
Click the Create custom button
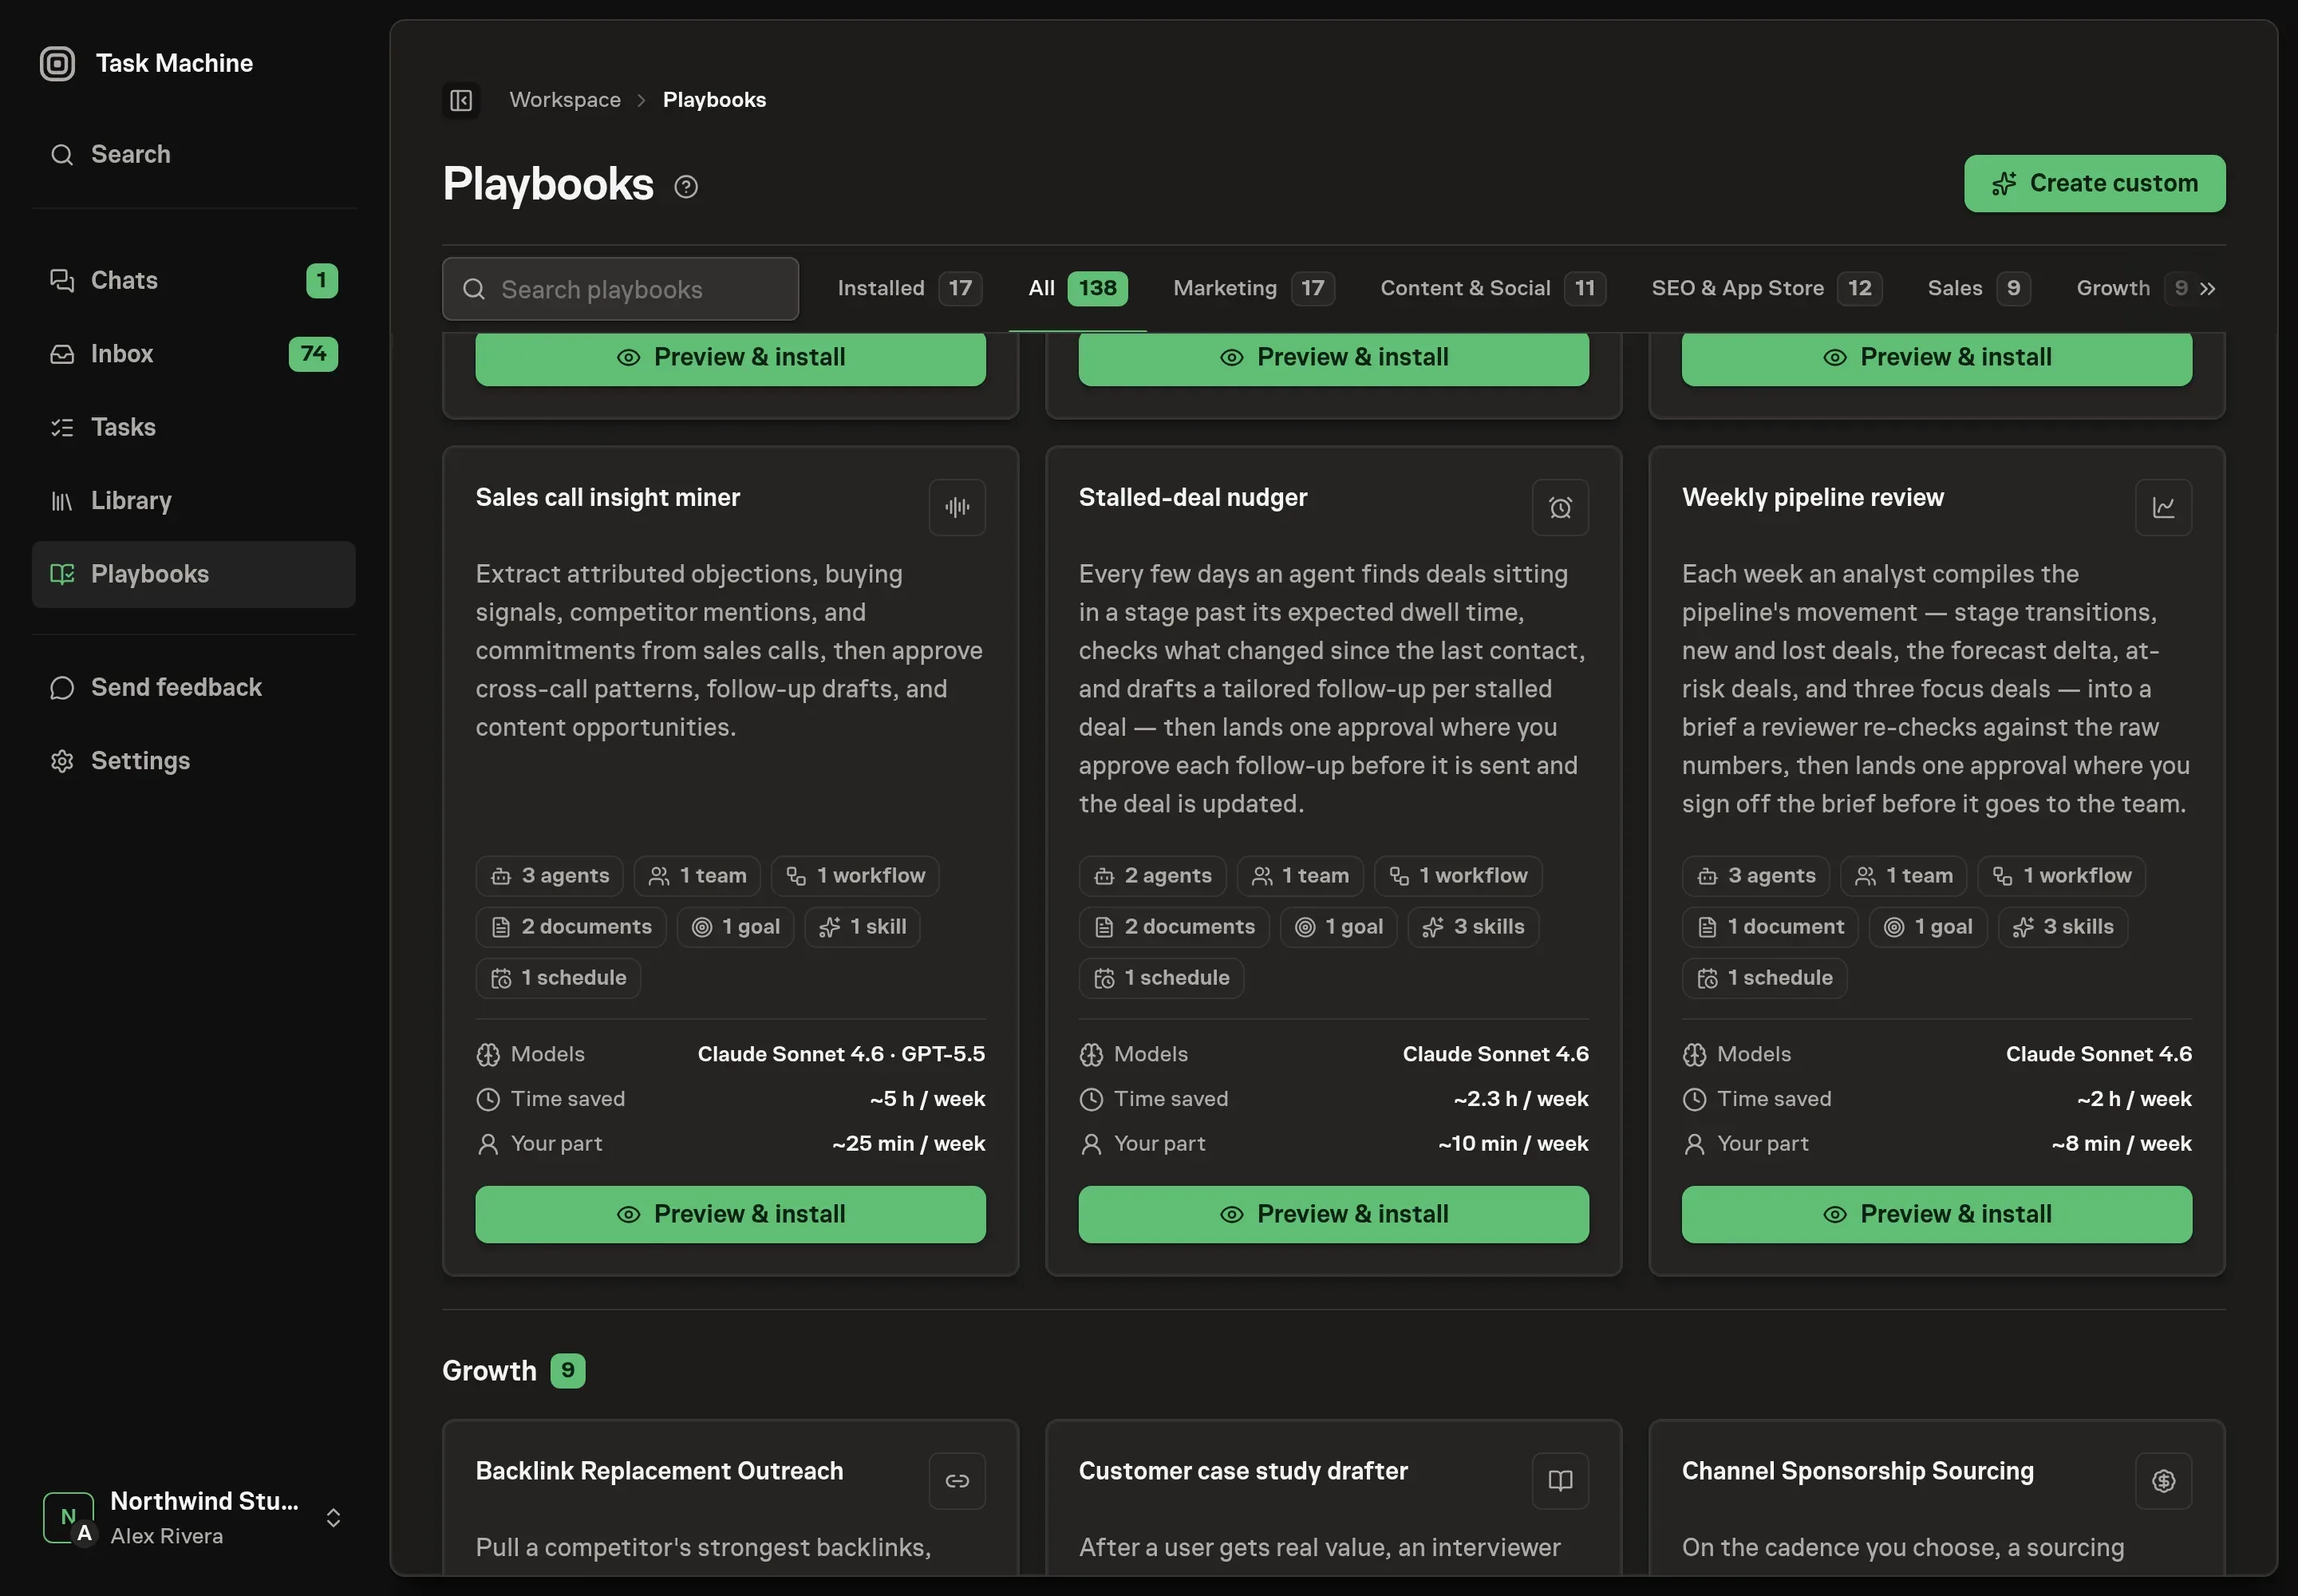click(x=2094, y=184)
